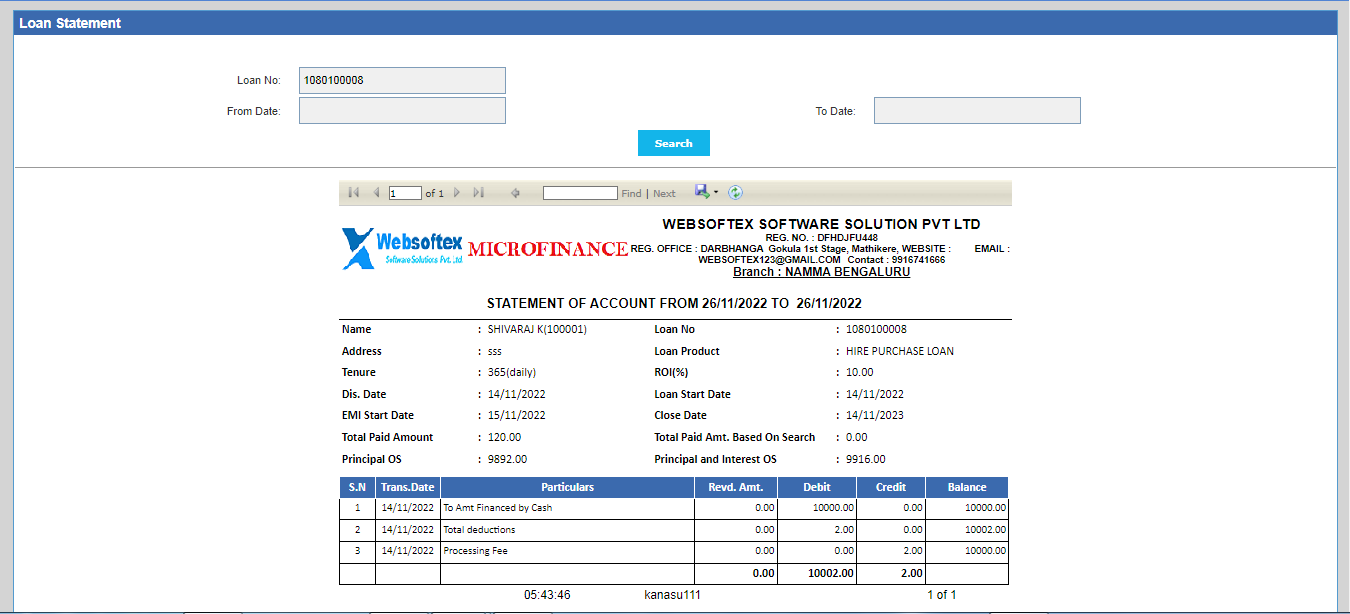Viewport: 1350px width, 614px height.
Task: Click the Find link in report toolbar
Action: coord(631,194)
